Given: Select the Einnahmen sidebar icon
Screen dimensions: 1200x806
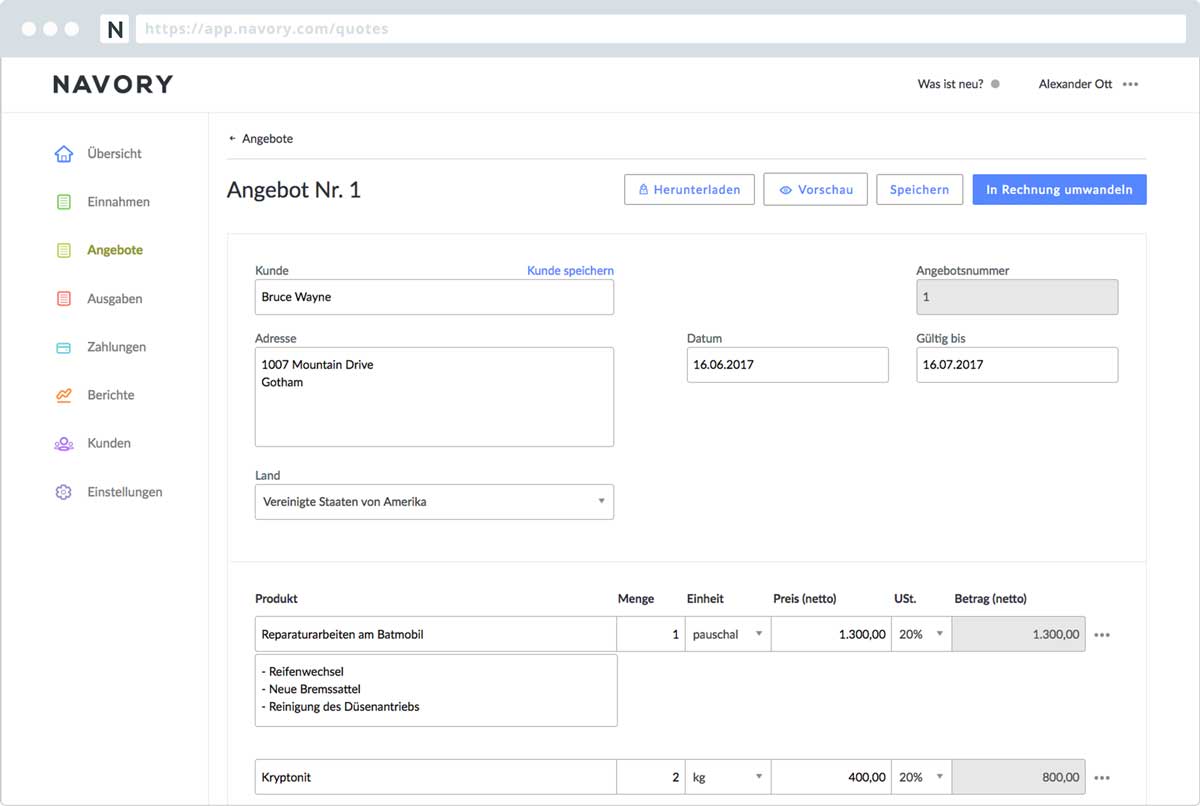Looking at the screenshot, I should point(63,201).
